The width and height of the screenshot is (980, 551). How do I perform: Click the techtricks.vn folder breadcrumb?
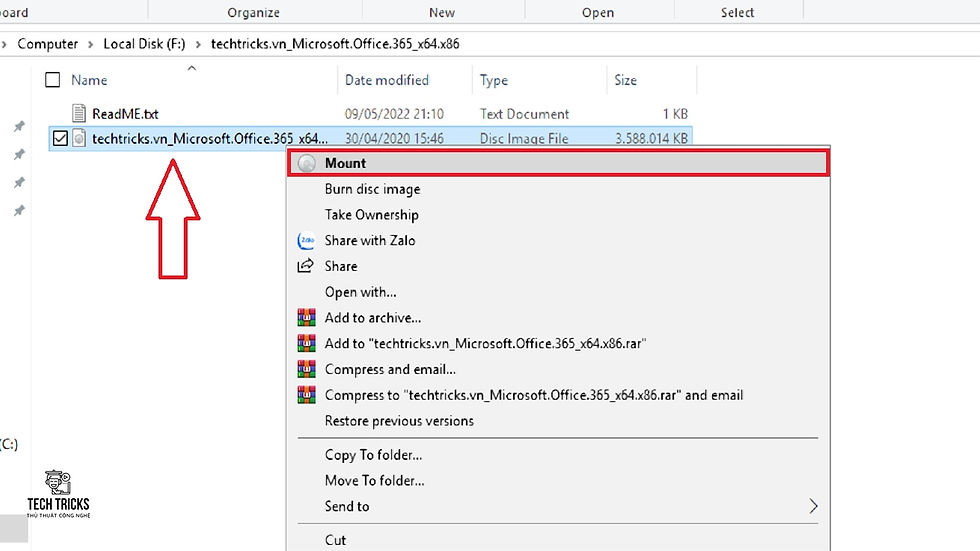pyautogui.click(x=335, y=44)
